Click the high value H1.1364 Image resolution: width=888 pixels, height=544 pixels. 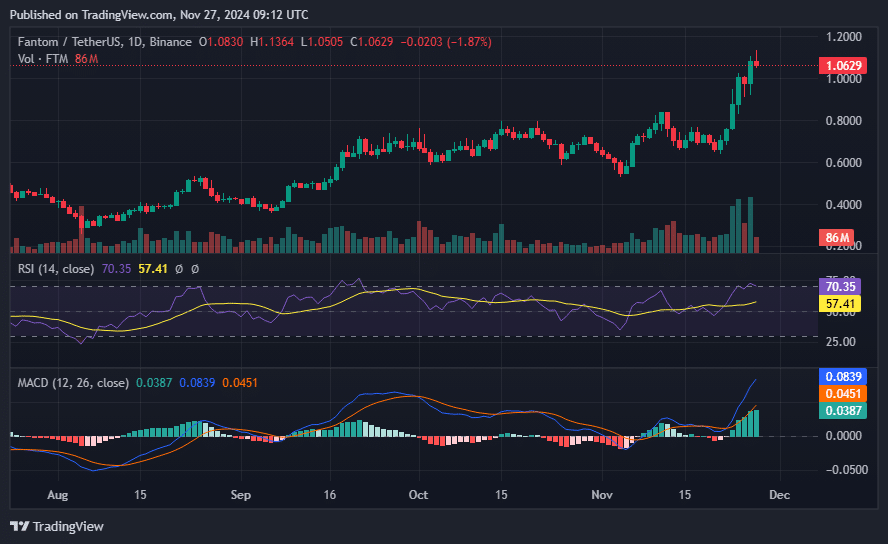click(272, 42)
